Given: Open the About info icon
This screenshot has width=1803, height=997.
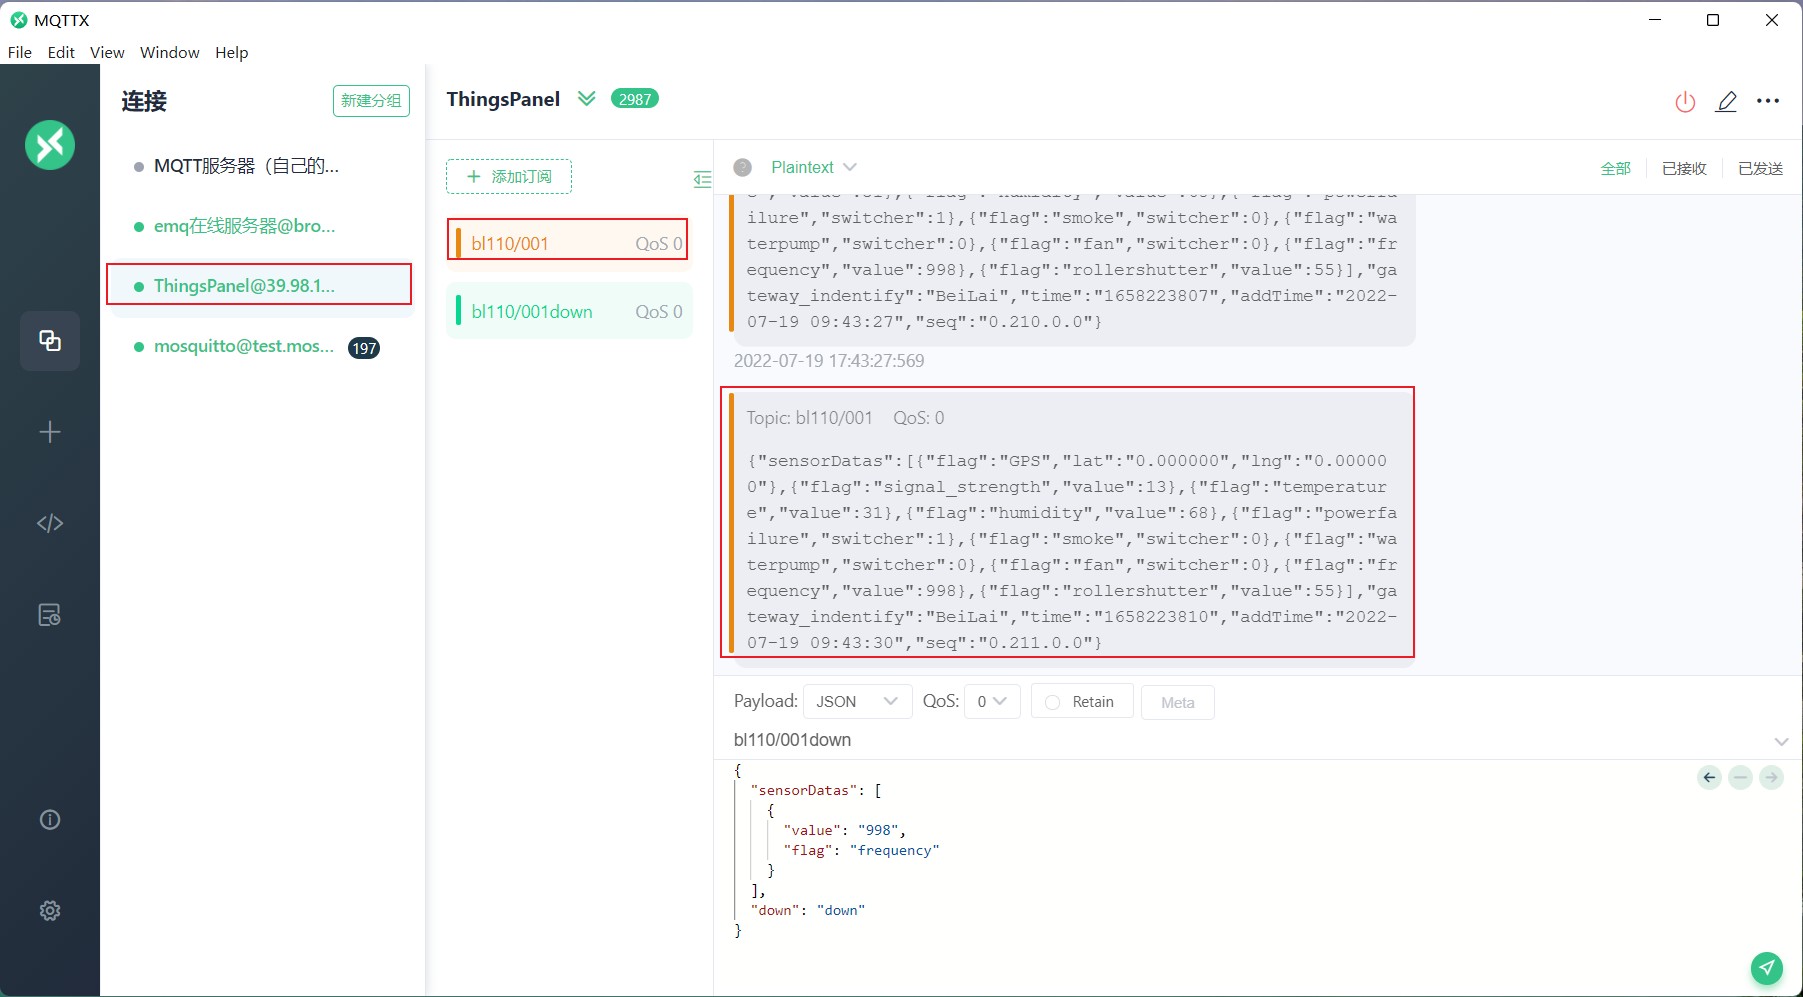Looking at the screenshot, I should (50, 820).
